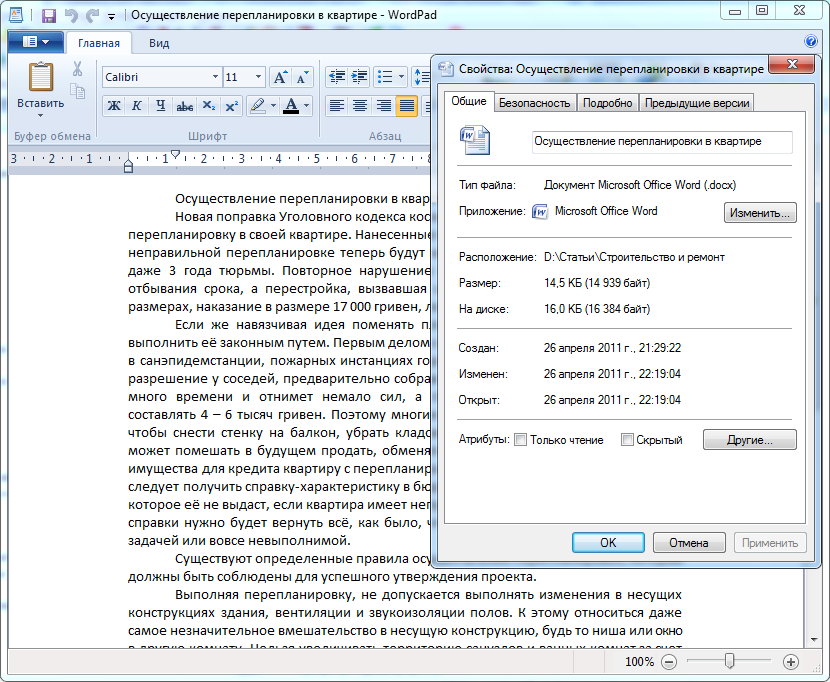This screenshot has height=682, width=830.
Task: Apply strikethrough formatting
Action: [184, 106]
